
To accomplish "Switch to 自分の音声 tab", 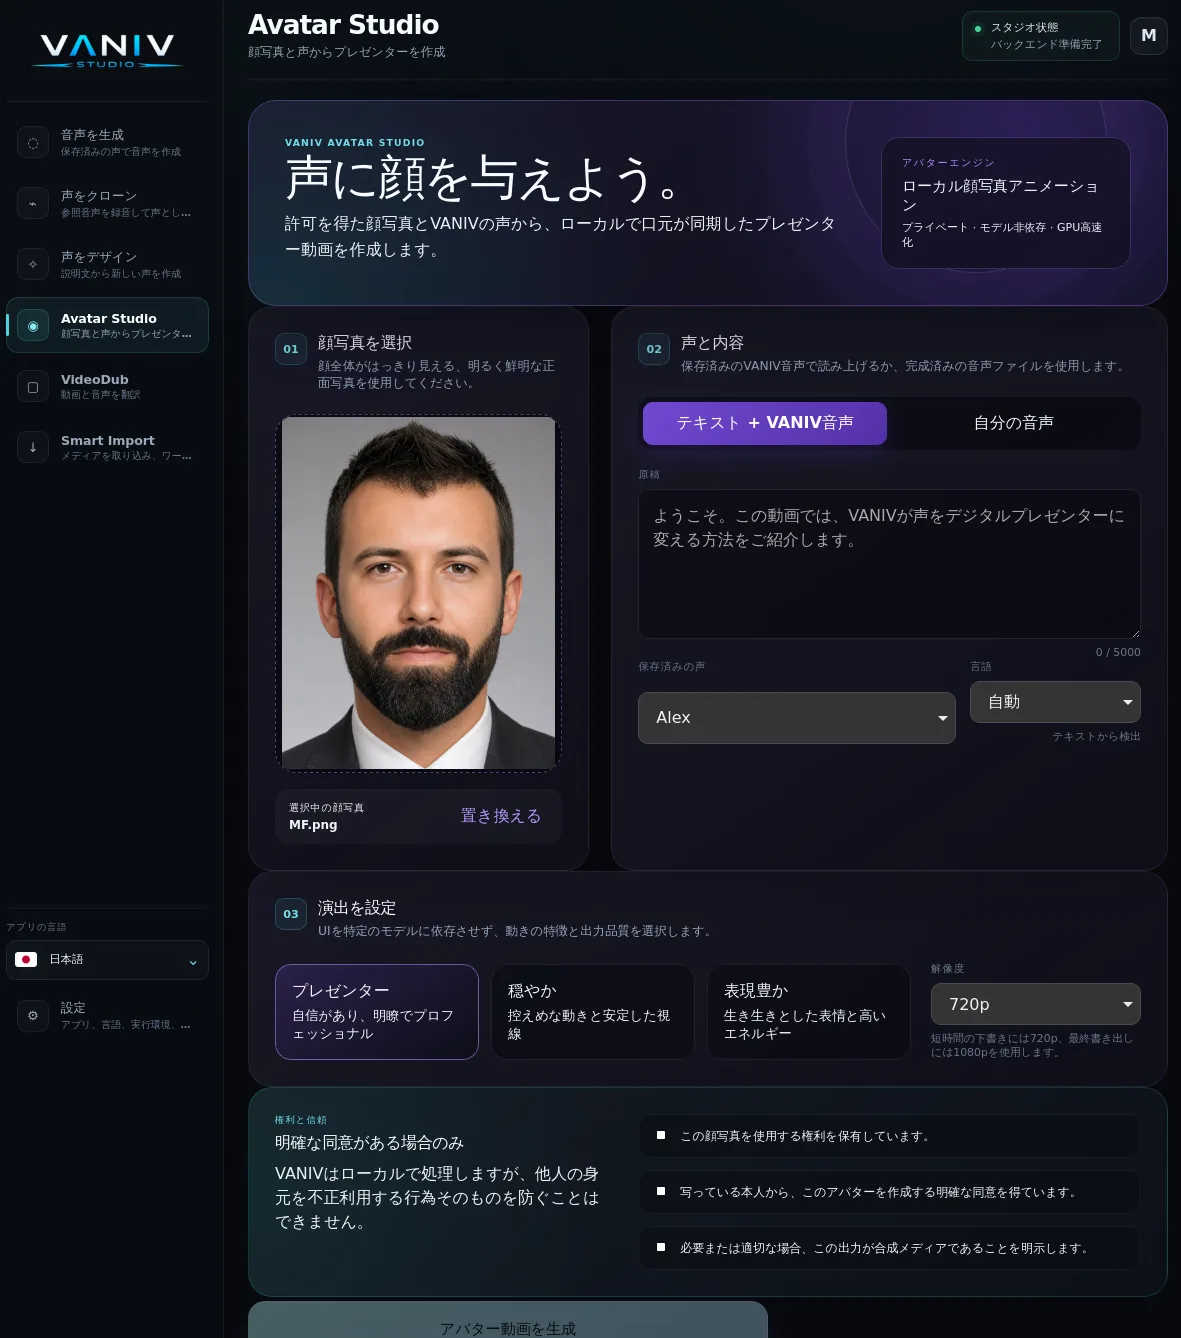I will pyautogui.click(x=1013, y=423).
